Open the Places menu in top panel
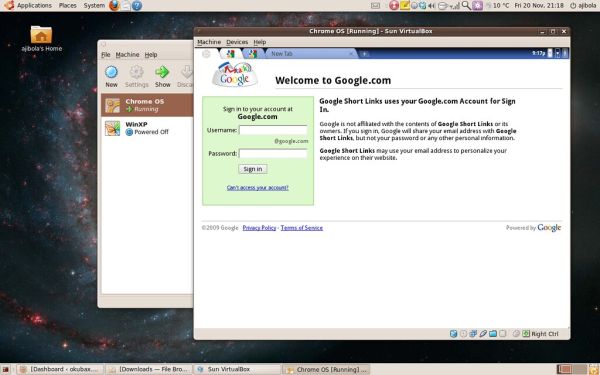The image size is (600, 375). point(67,5)
